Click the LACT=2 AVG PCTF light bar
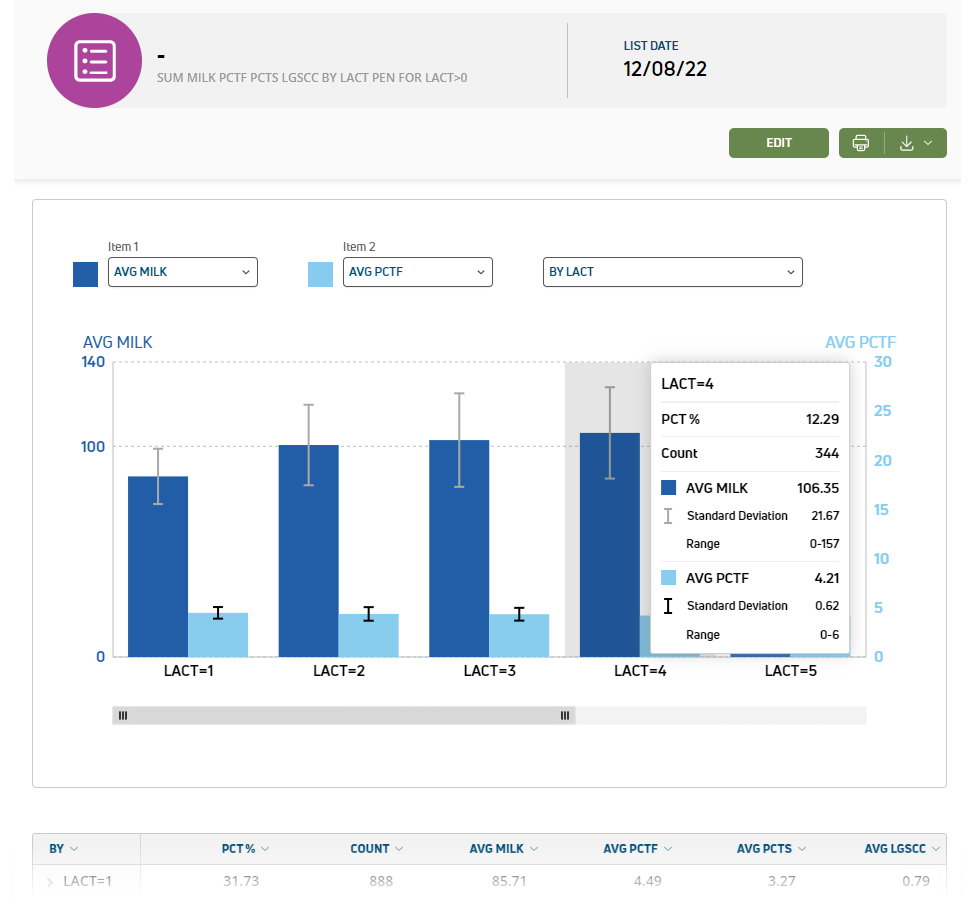This screenshot has width=976, height=910. click(368, 635)
